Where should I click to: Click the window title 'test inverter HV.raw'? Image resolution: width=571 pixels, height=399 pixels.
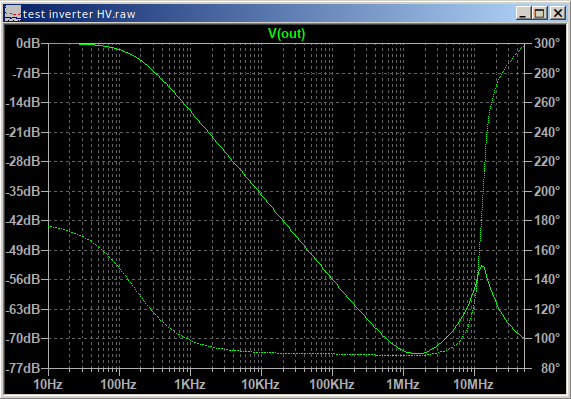(x=79, y=14)
